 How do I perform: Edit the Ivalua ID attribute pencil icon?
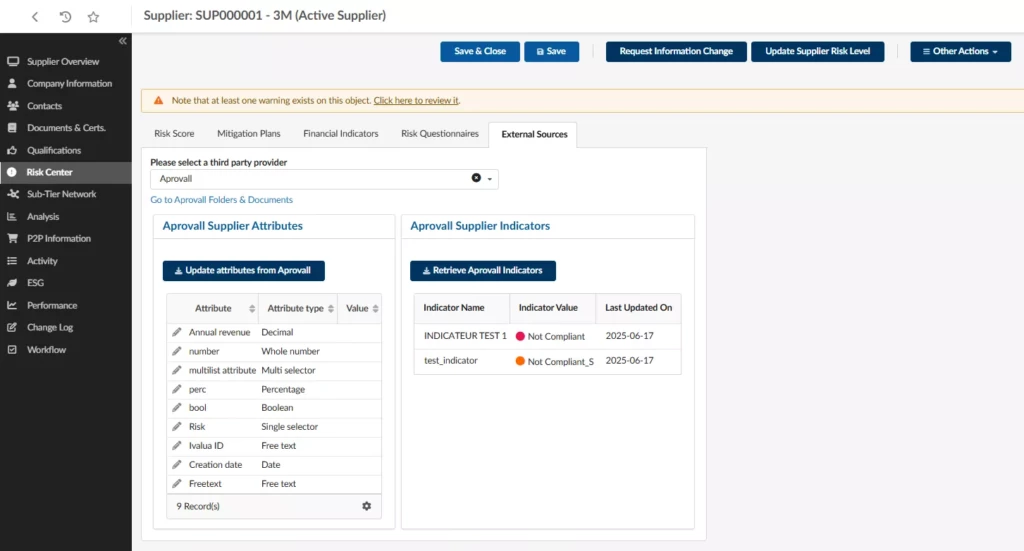tap(177, 446)
